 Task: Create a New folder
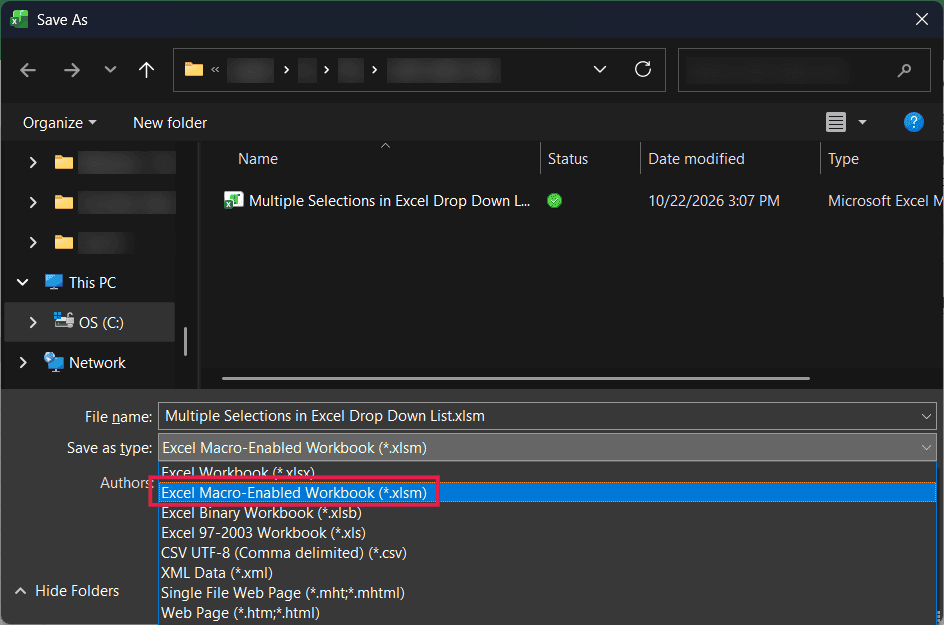pos(170,123)
